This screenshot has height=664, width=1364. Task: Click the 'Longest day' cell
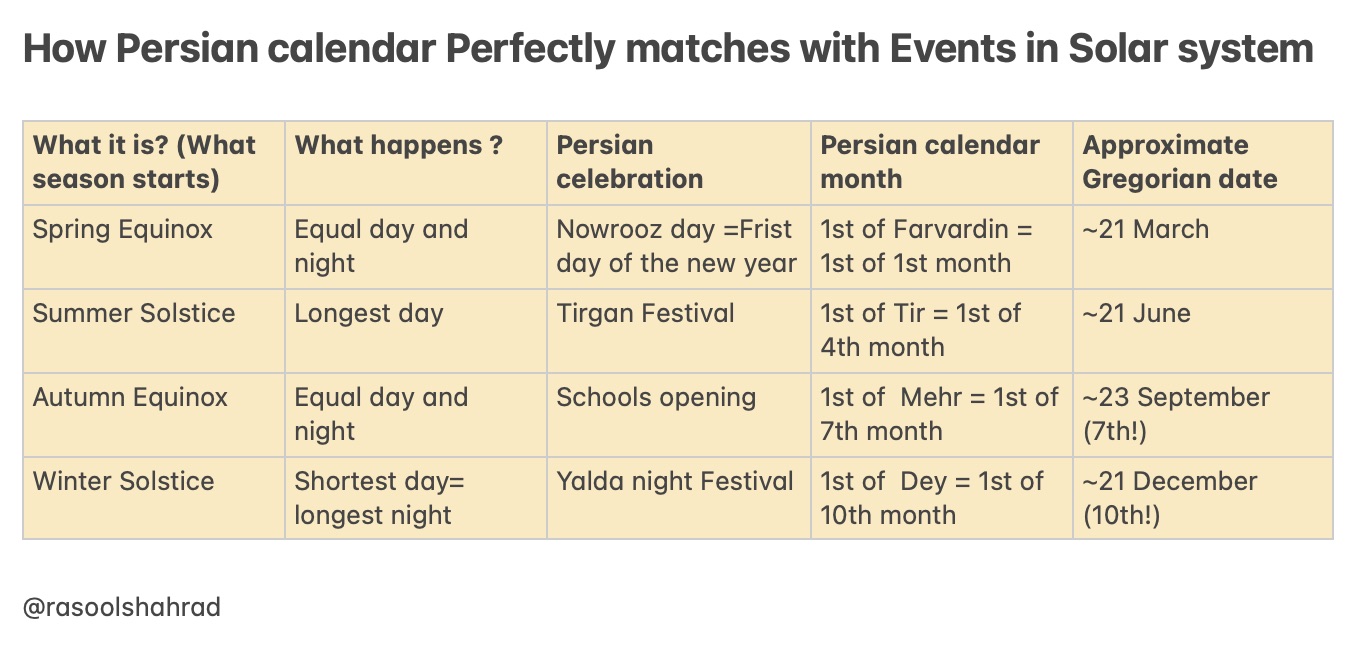point(416,331)
